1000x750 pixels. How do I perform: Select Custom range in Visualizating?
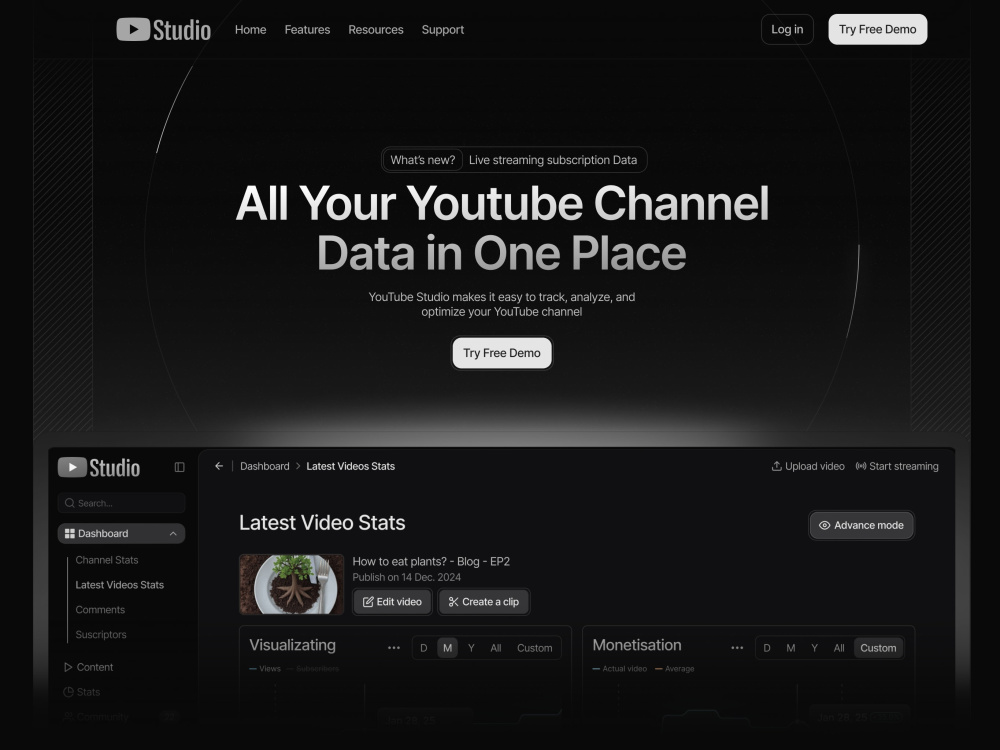534,648
